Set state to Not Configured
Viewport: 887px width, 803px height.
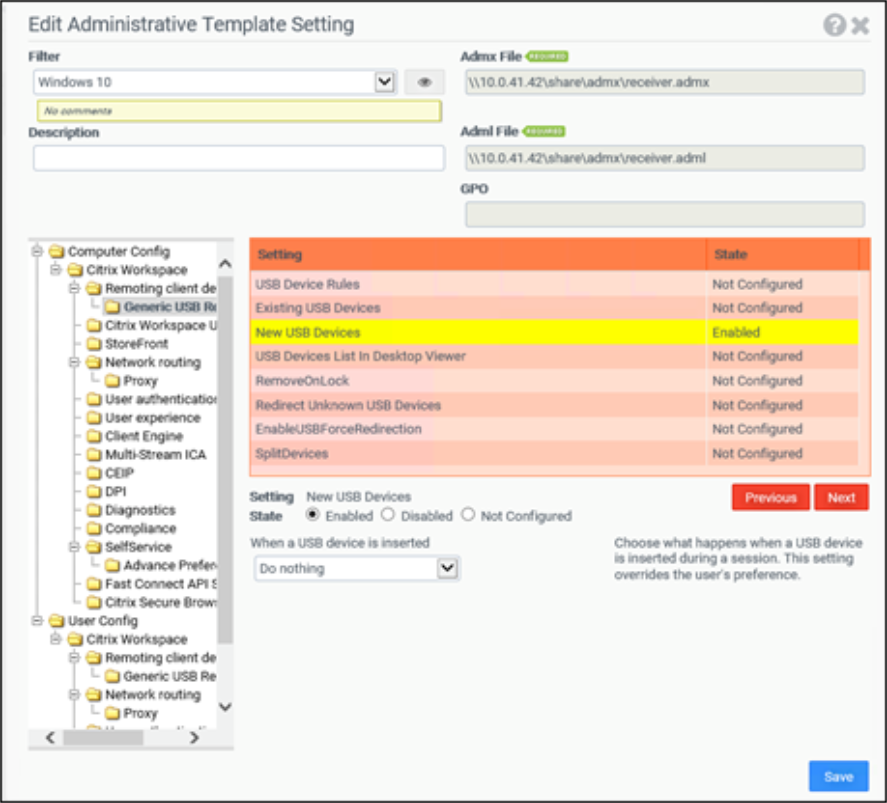coord(468,515)
